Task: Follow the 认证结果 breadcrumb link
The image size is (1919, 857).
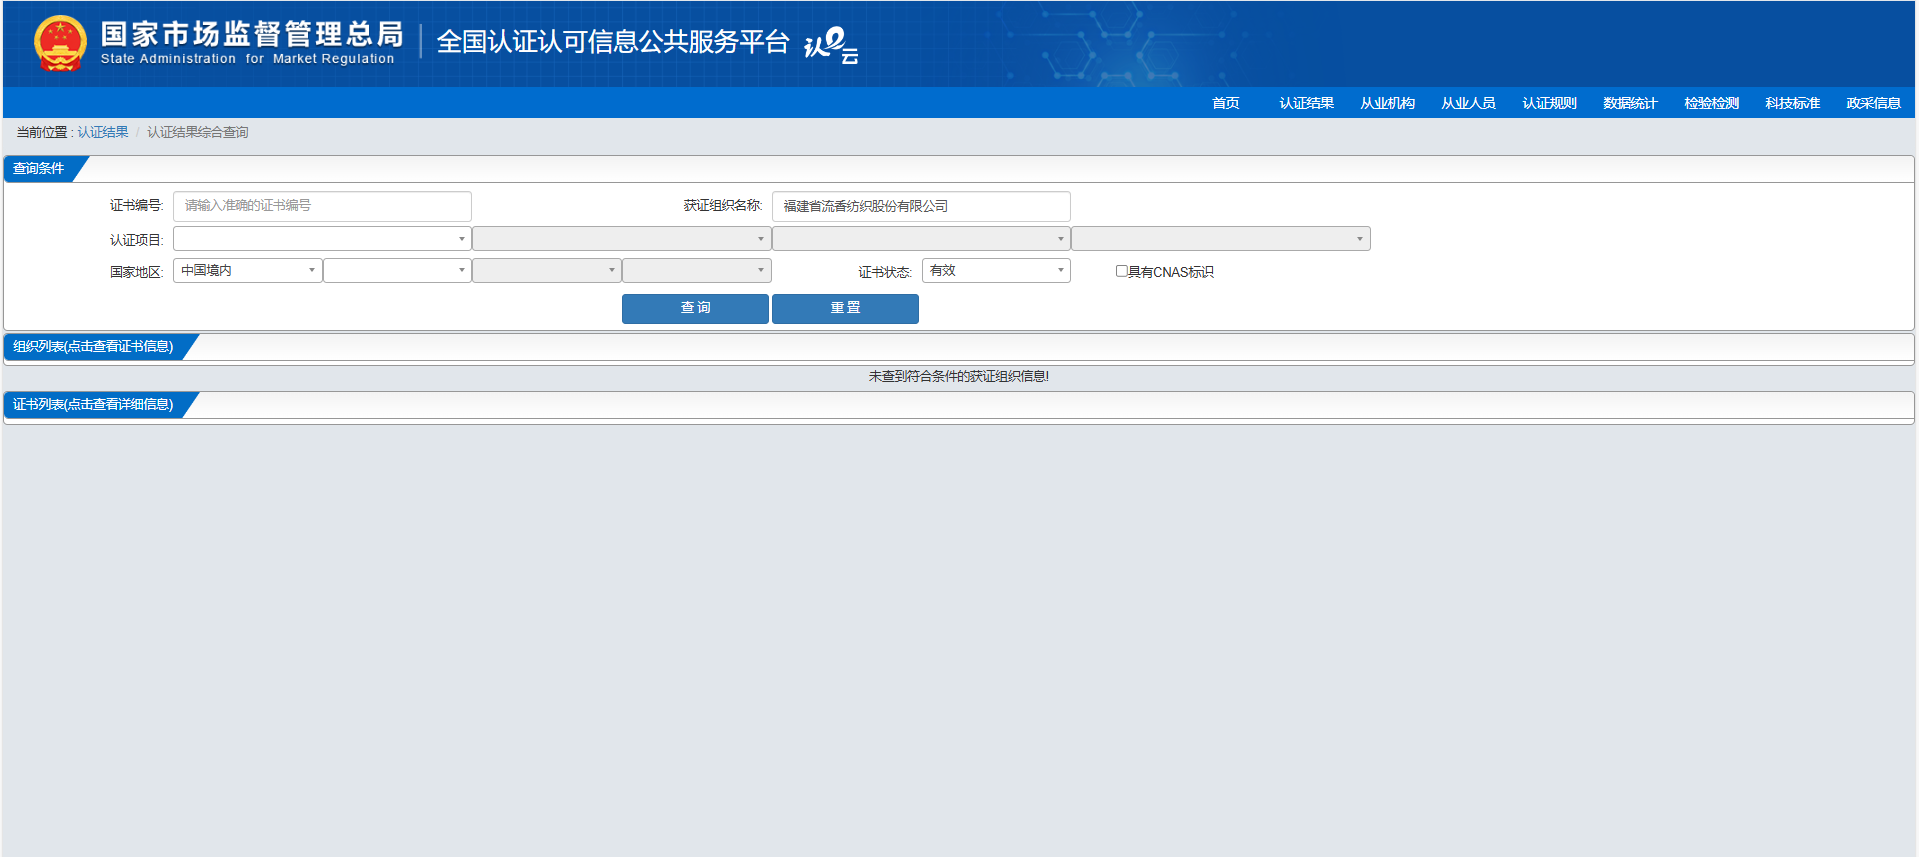Action: pyautogui.click(x=103, y=132)
